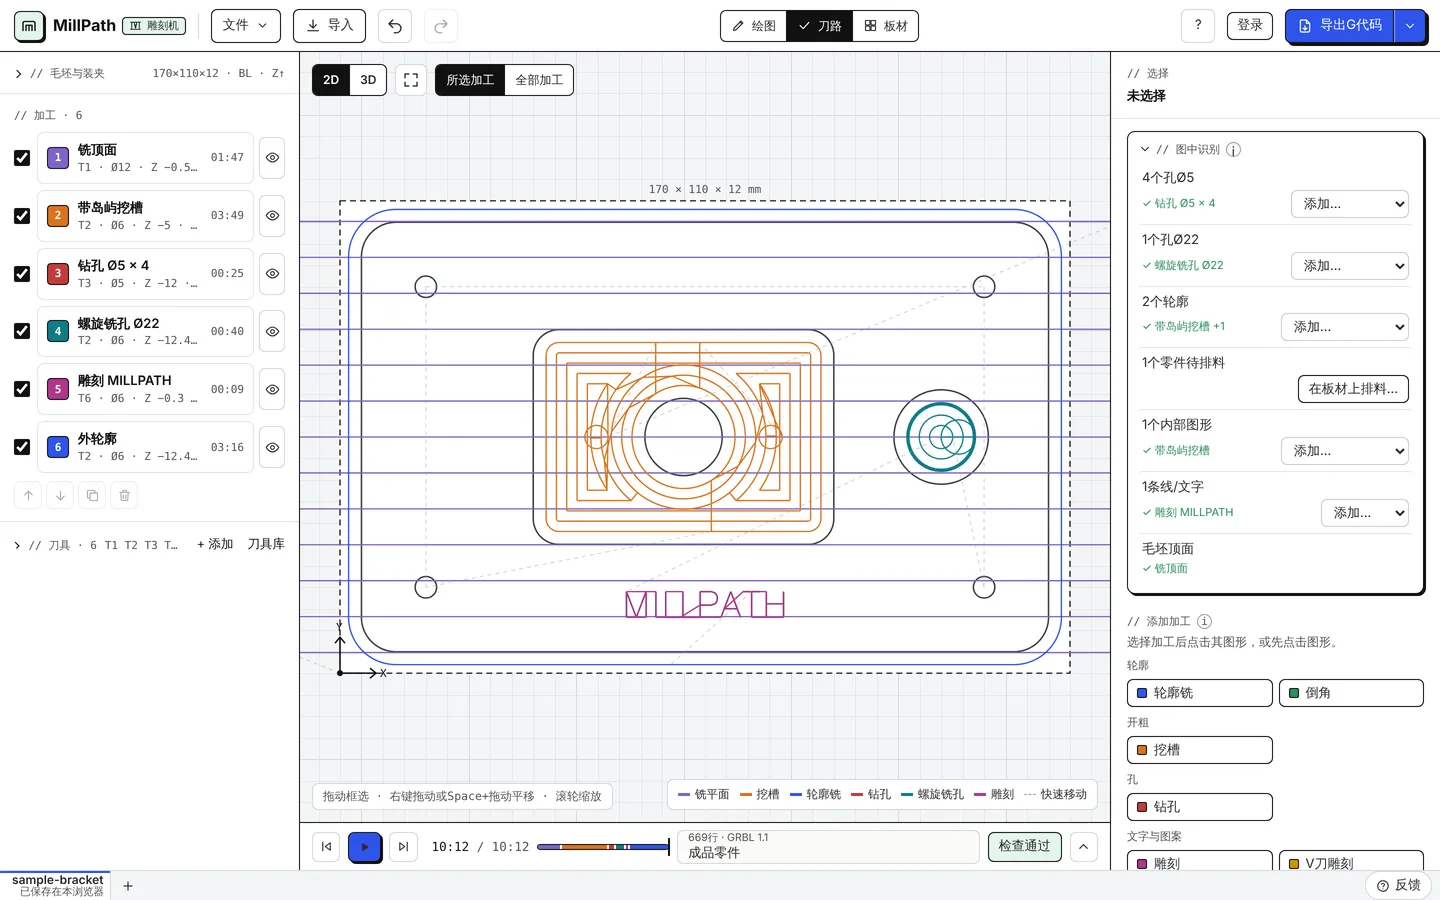Viewport: 1440px width, 900px height.
Task: Move selected operation down with arrow icon
Action: 60,495
